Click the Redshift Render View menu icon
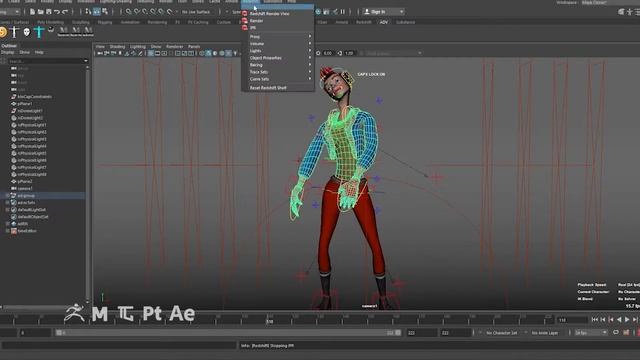This screenshot has width=640, height=360. click(244, 13)
